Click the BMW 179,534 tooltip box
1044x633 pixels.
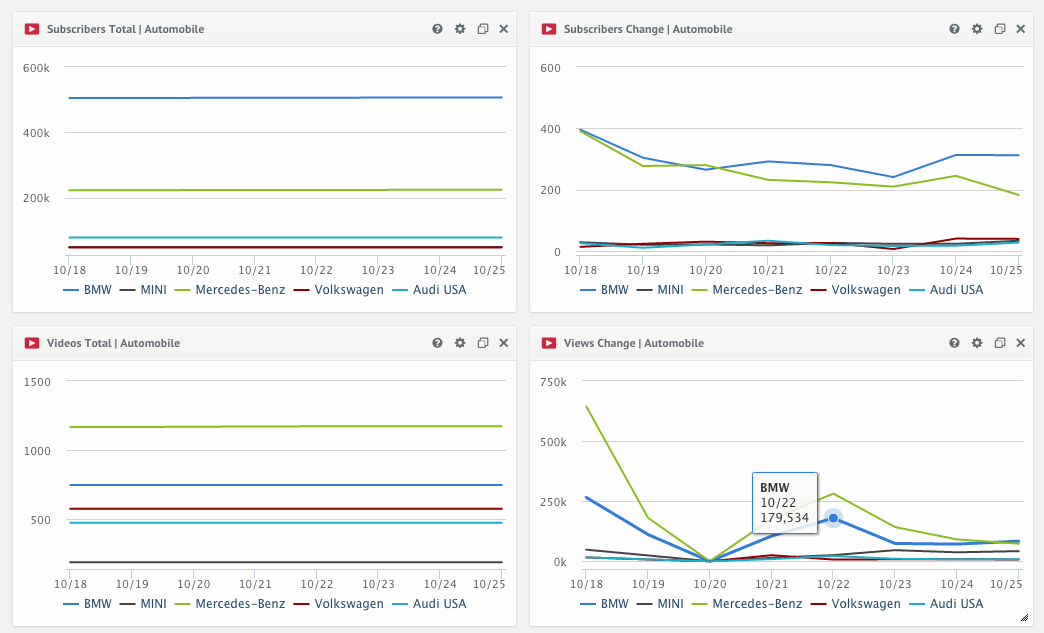coord(785,503)
